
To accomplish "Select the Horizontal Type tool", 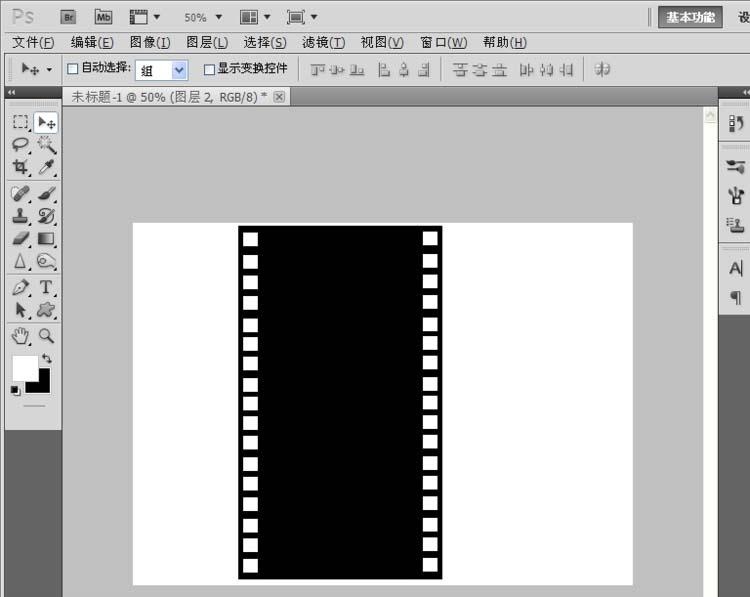I will pos(46,288).
